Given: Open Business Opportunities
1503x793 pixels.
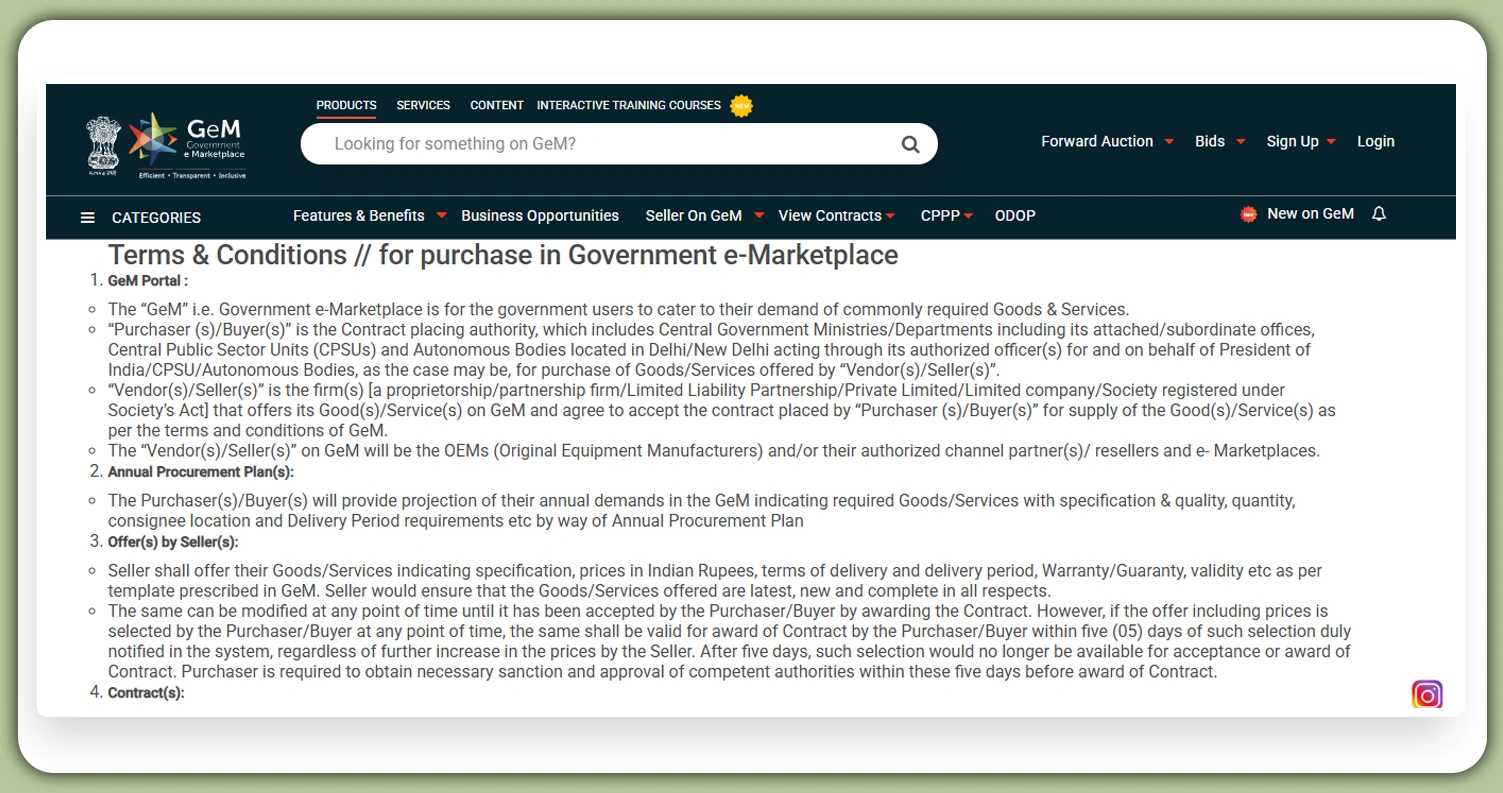Looking at the screenshot, I should 540,215.
